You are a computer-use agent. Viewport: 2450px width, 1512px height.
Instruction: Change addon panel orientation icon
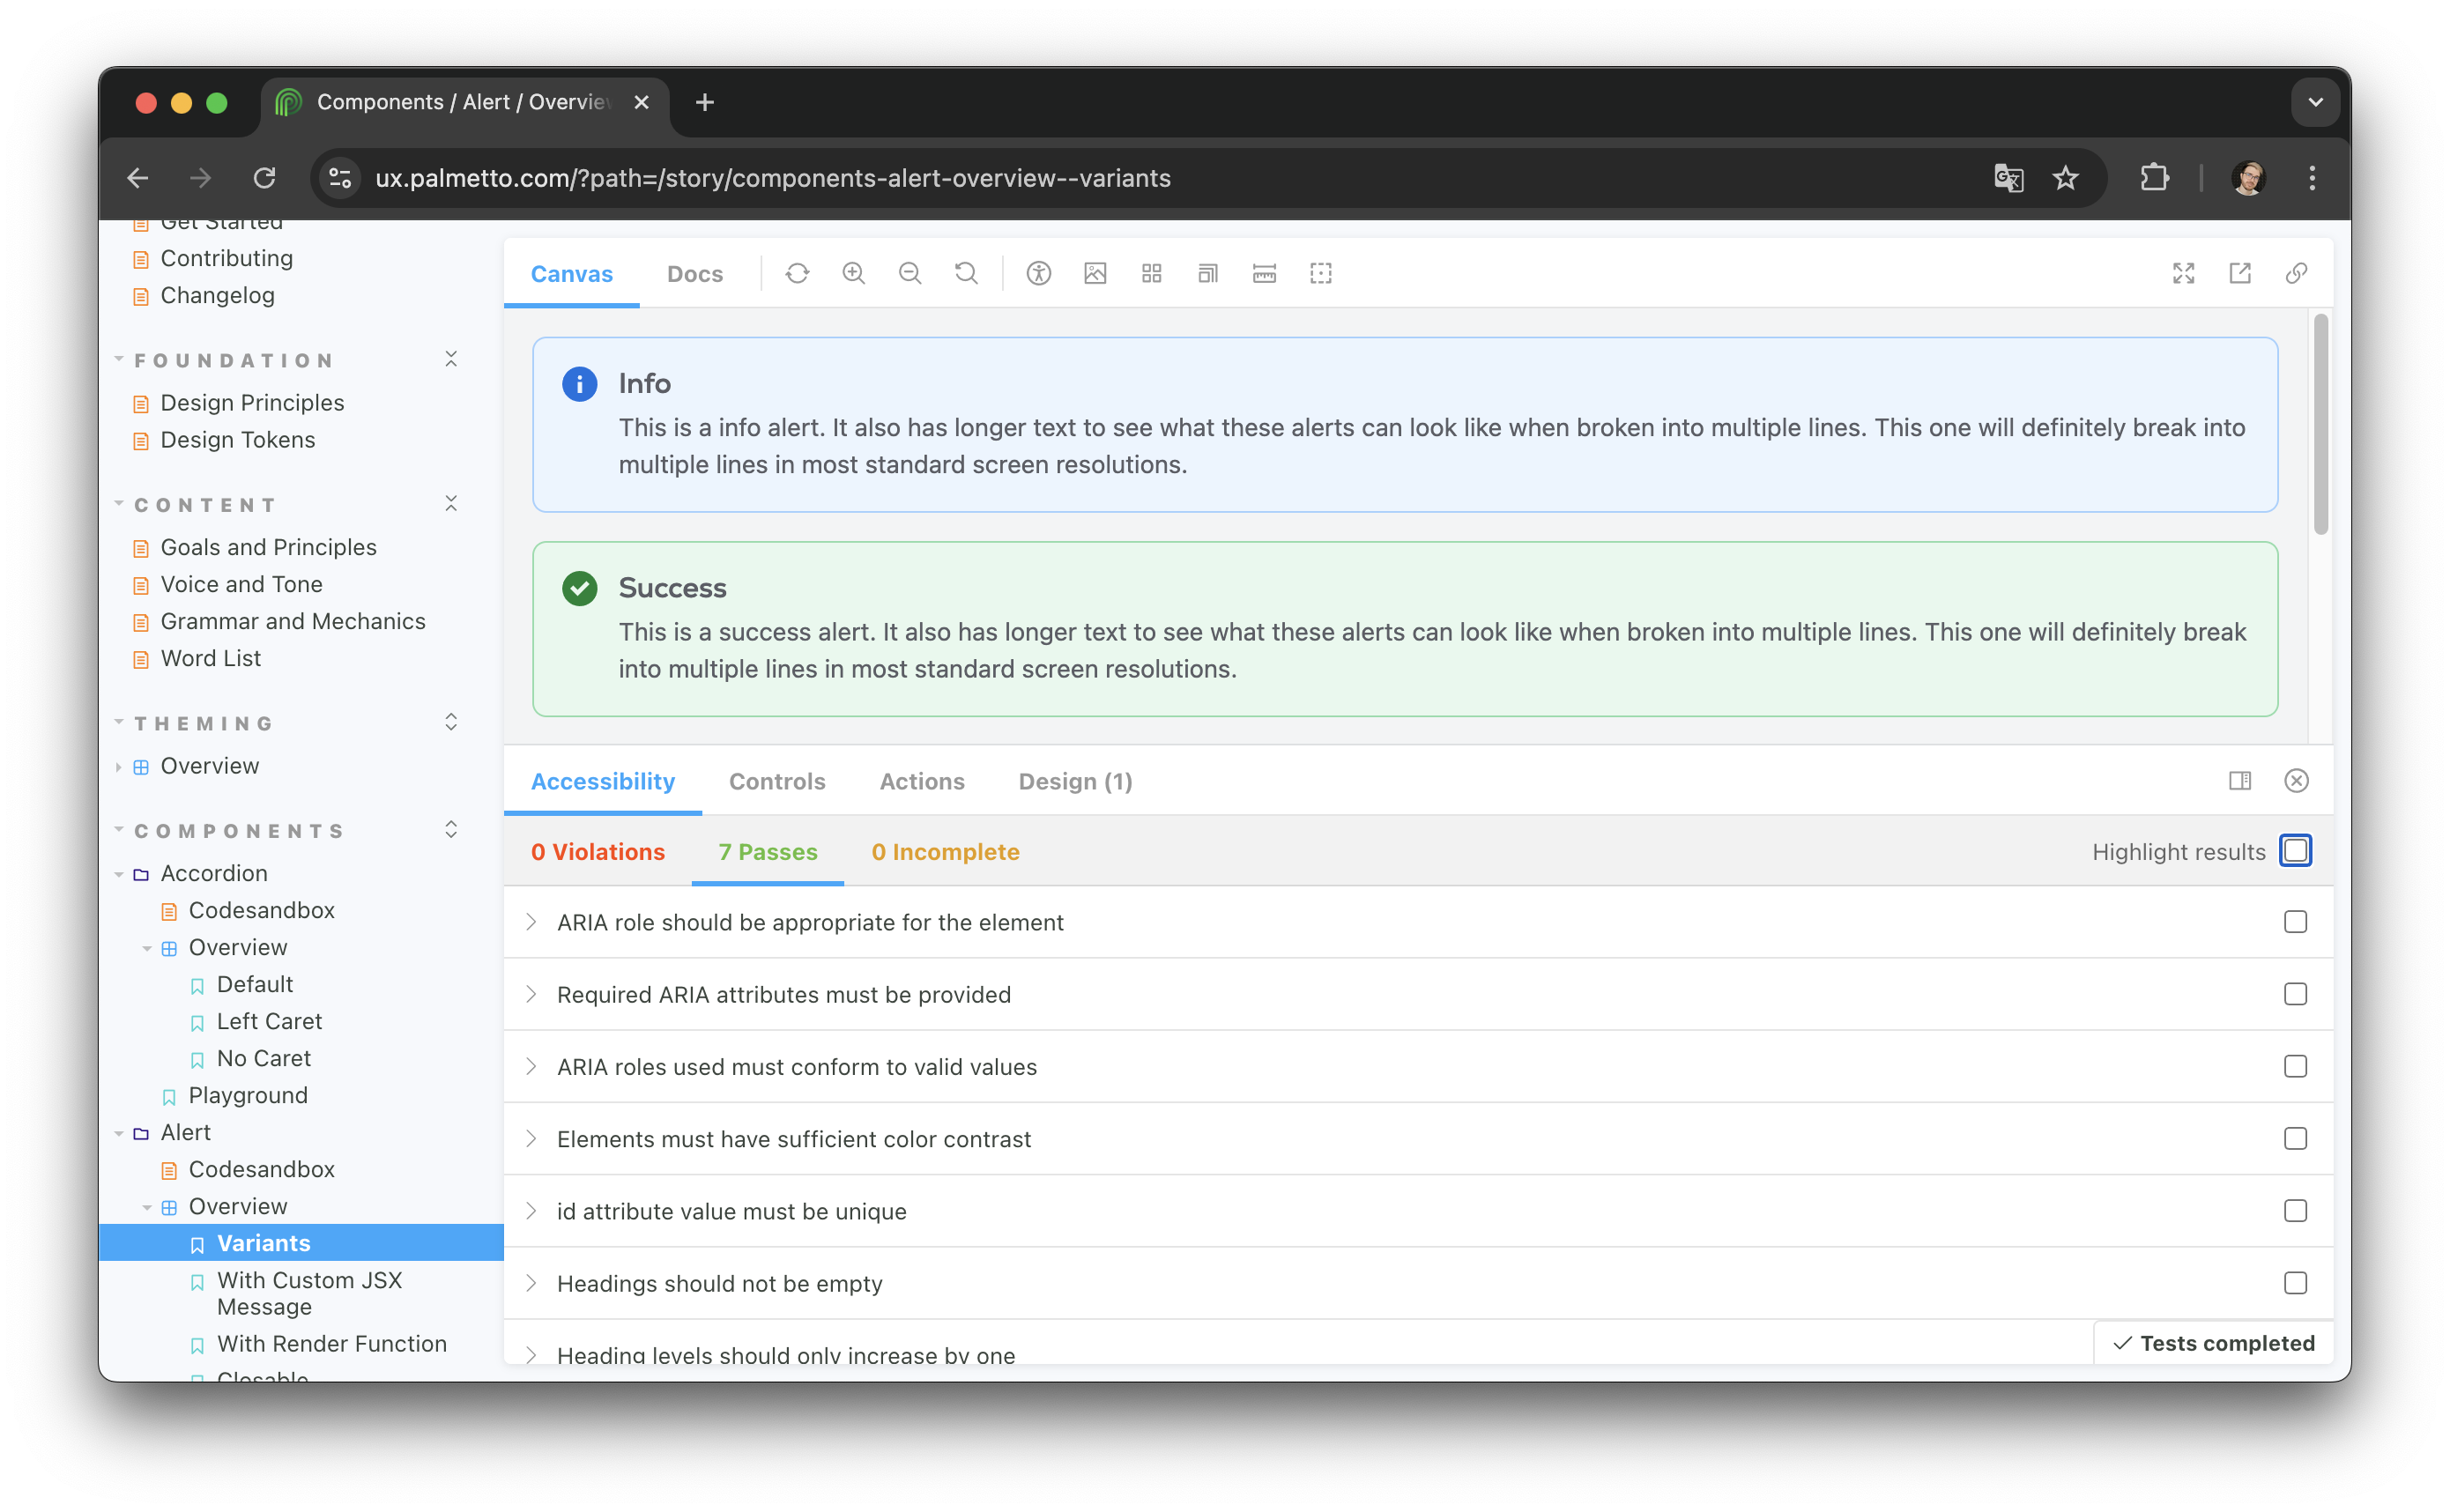tap(2240, 781)
